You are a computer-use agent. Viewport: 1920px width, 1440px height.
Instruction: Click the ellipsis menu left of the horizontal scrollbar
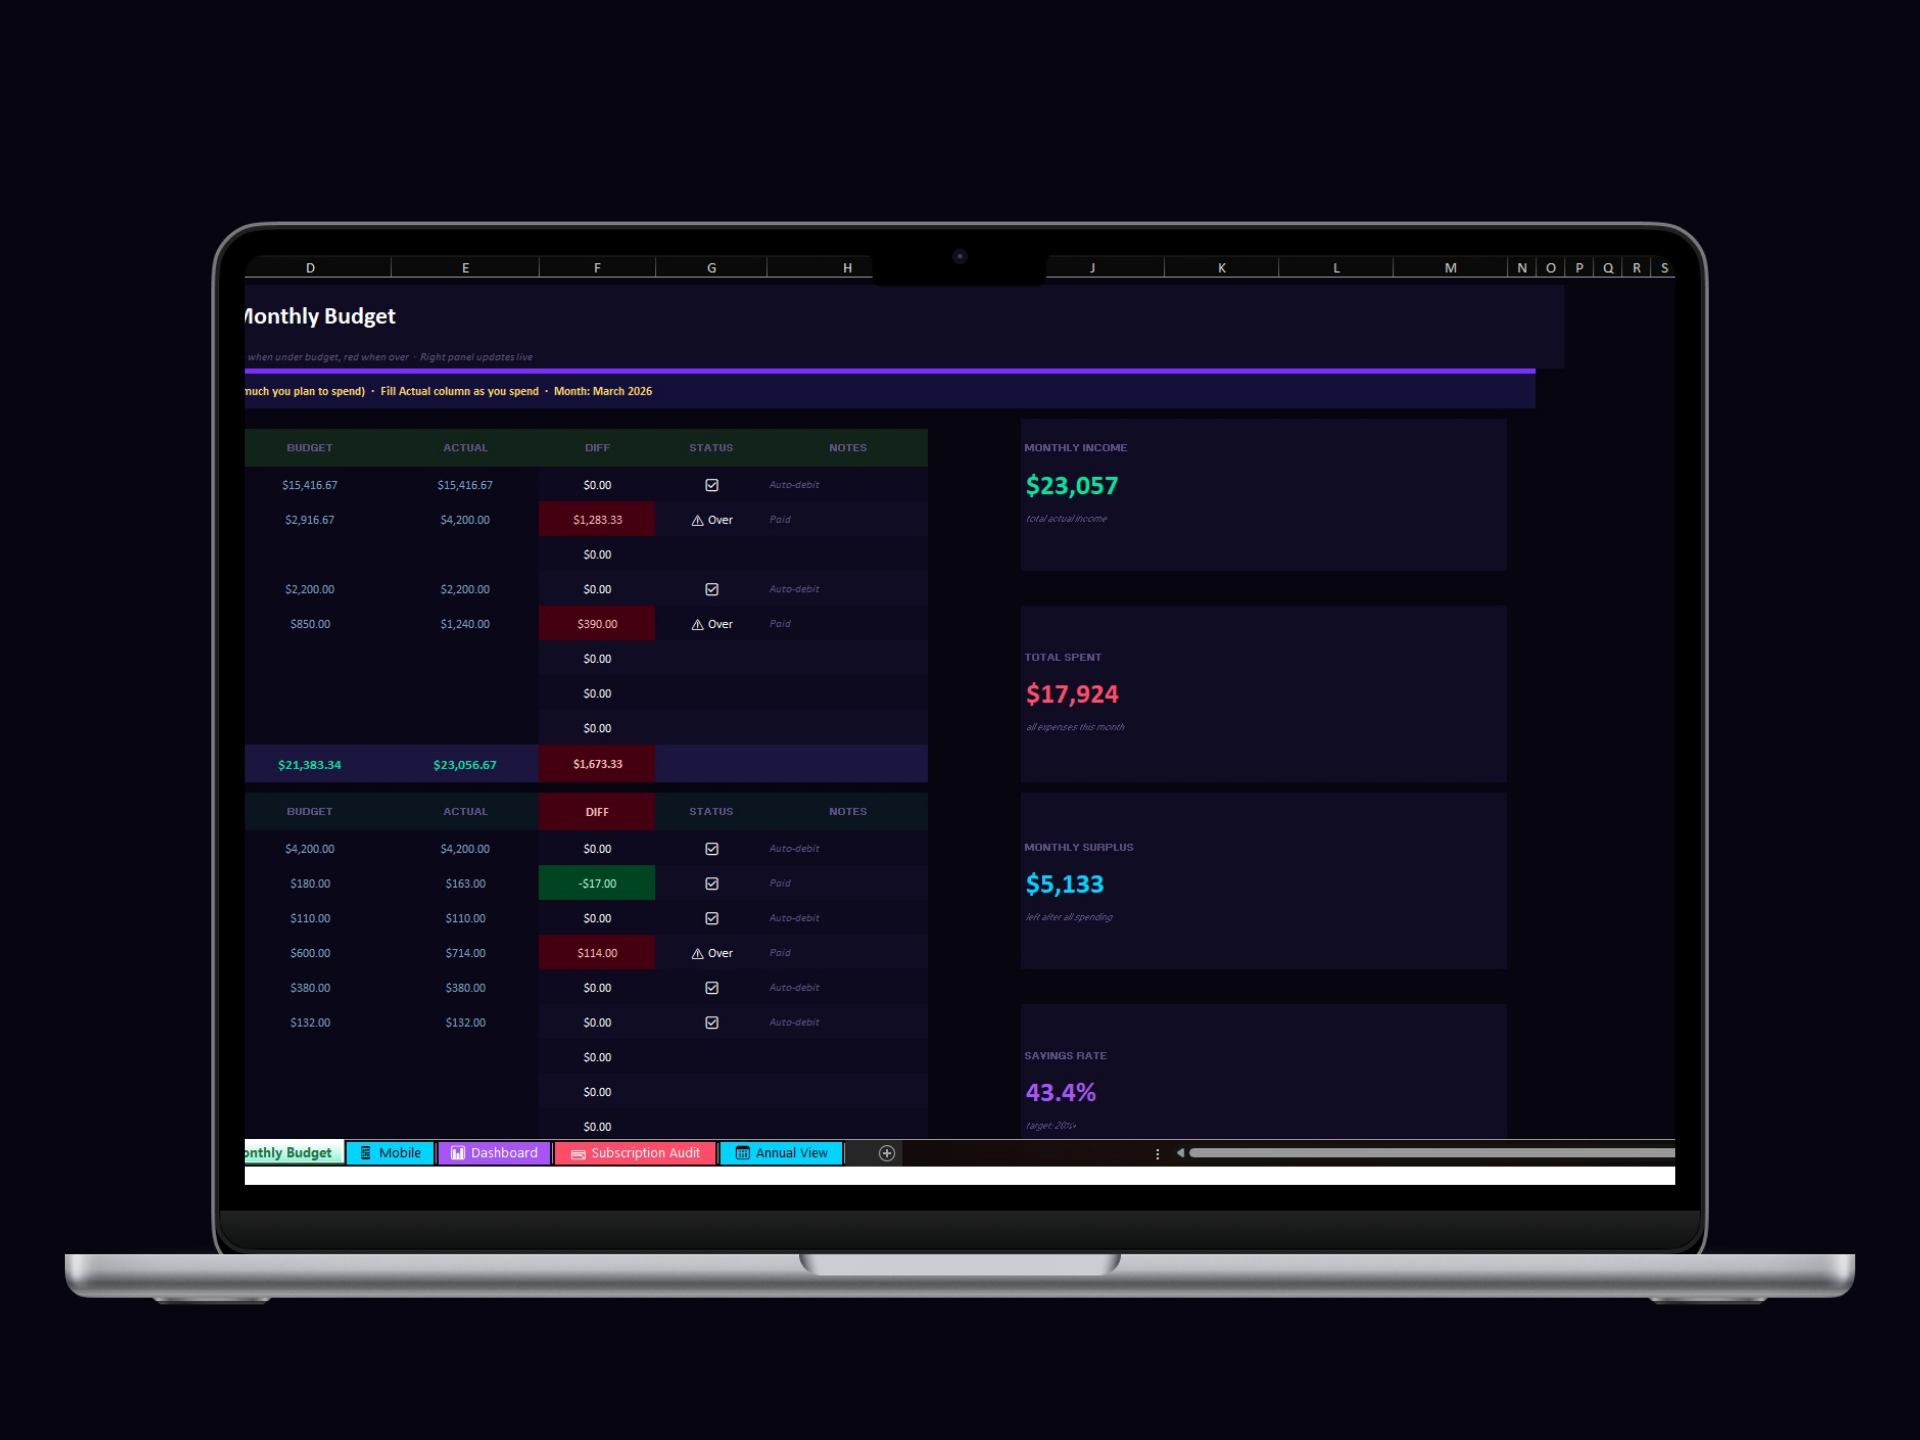click(x=1157, y=1152)
